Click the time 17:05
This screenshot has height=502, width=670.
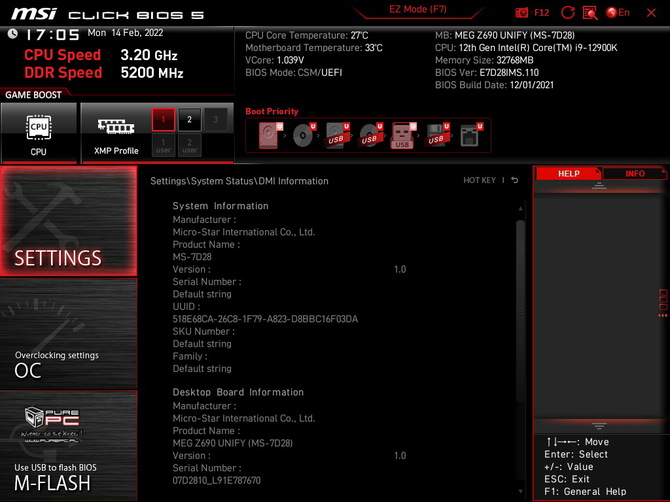pos(53,35)
